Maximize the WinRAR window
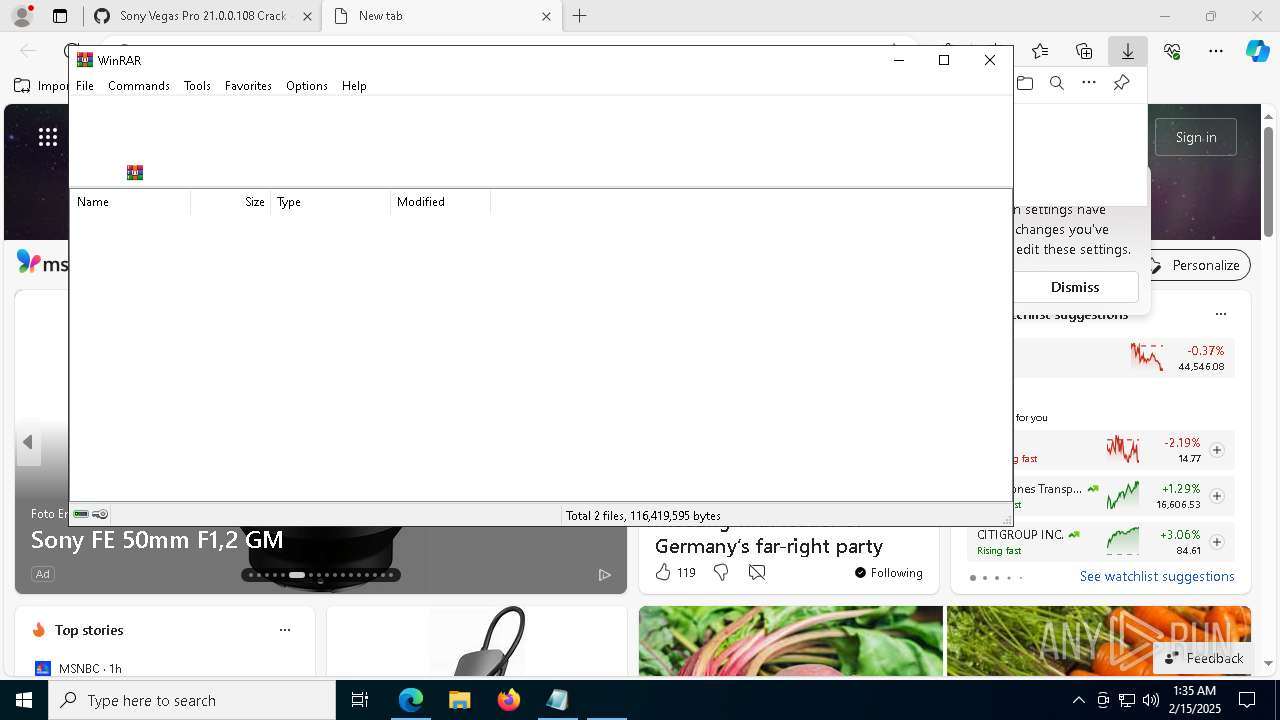1280x720 pixels. (x=944, y=60)
